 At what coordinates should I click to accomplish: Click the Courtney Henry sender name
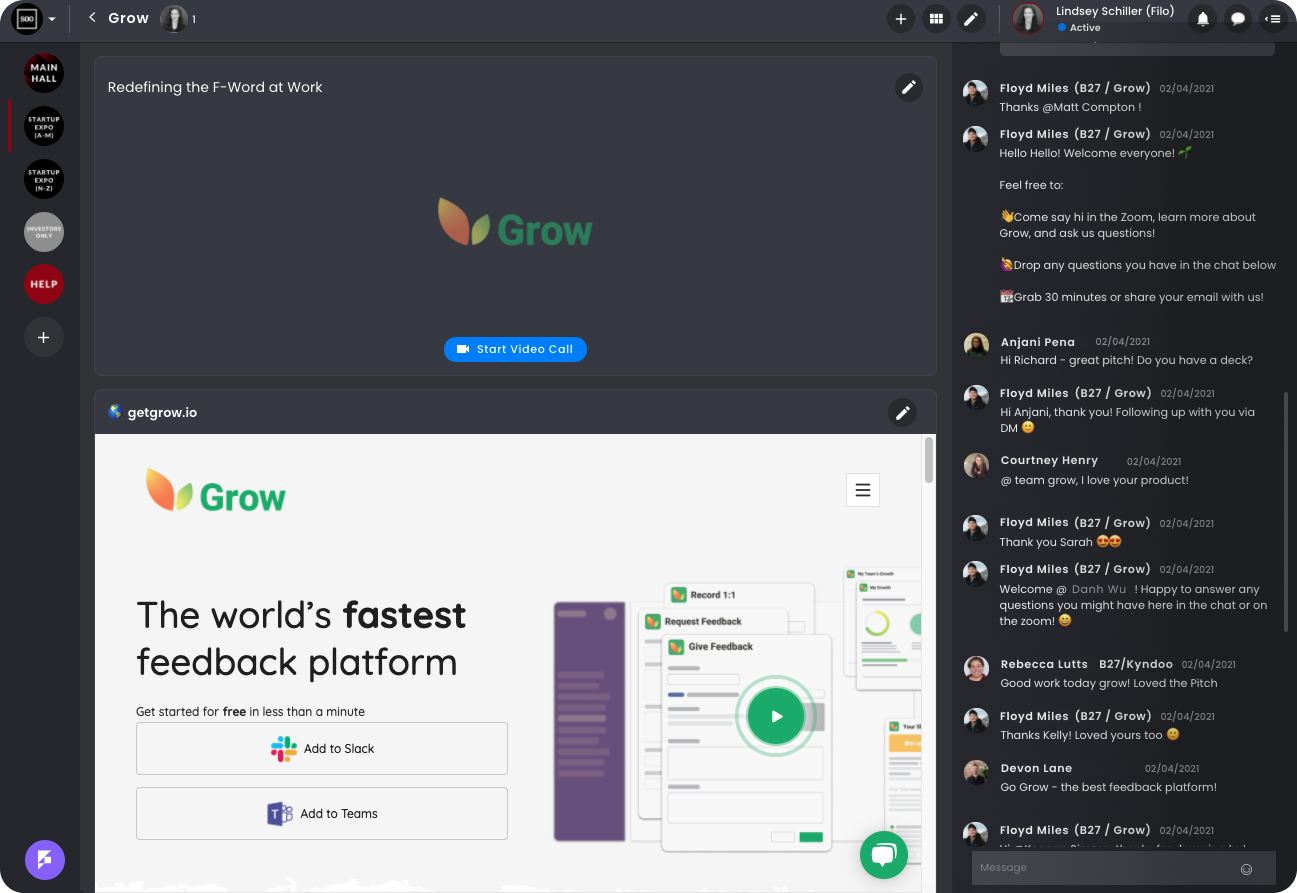[x=1049, y=460]
